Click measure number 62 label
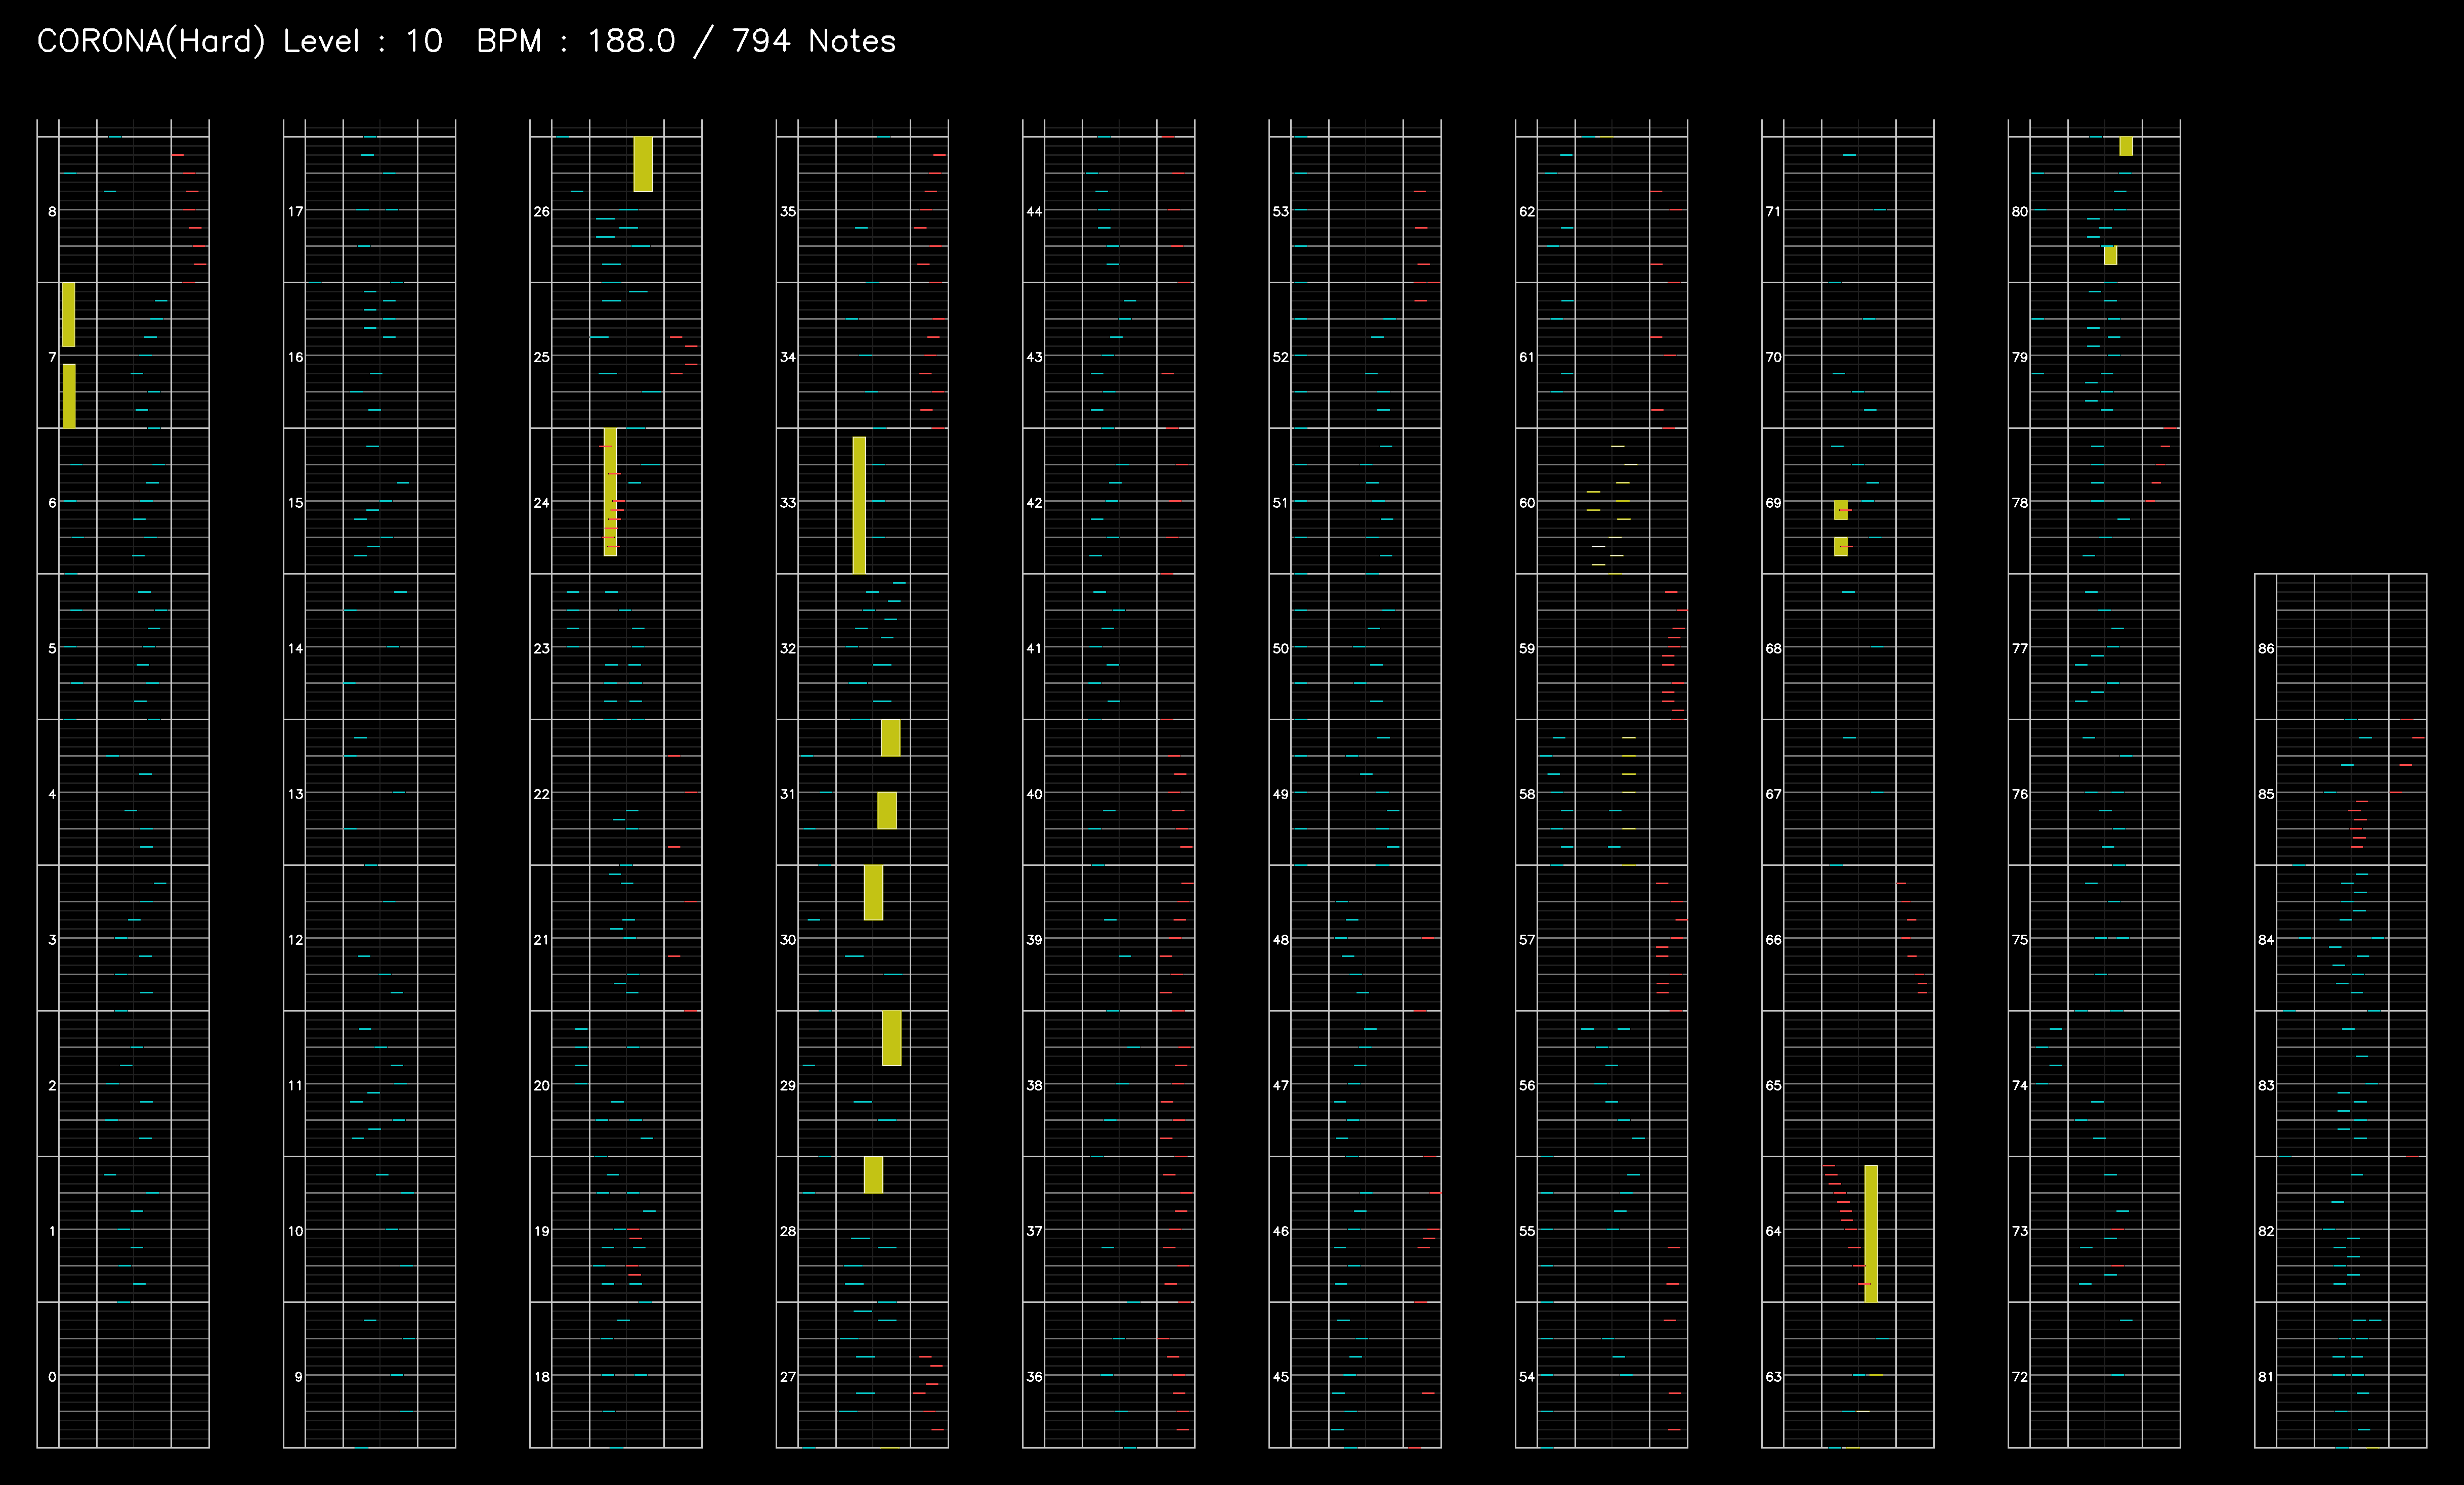The width and height of the screenshot is (2464, 1485). (x=1527, y=211)
